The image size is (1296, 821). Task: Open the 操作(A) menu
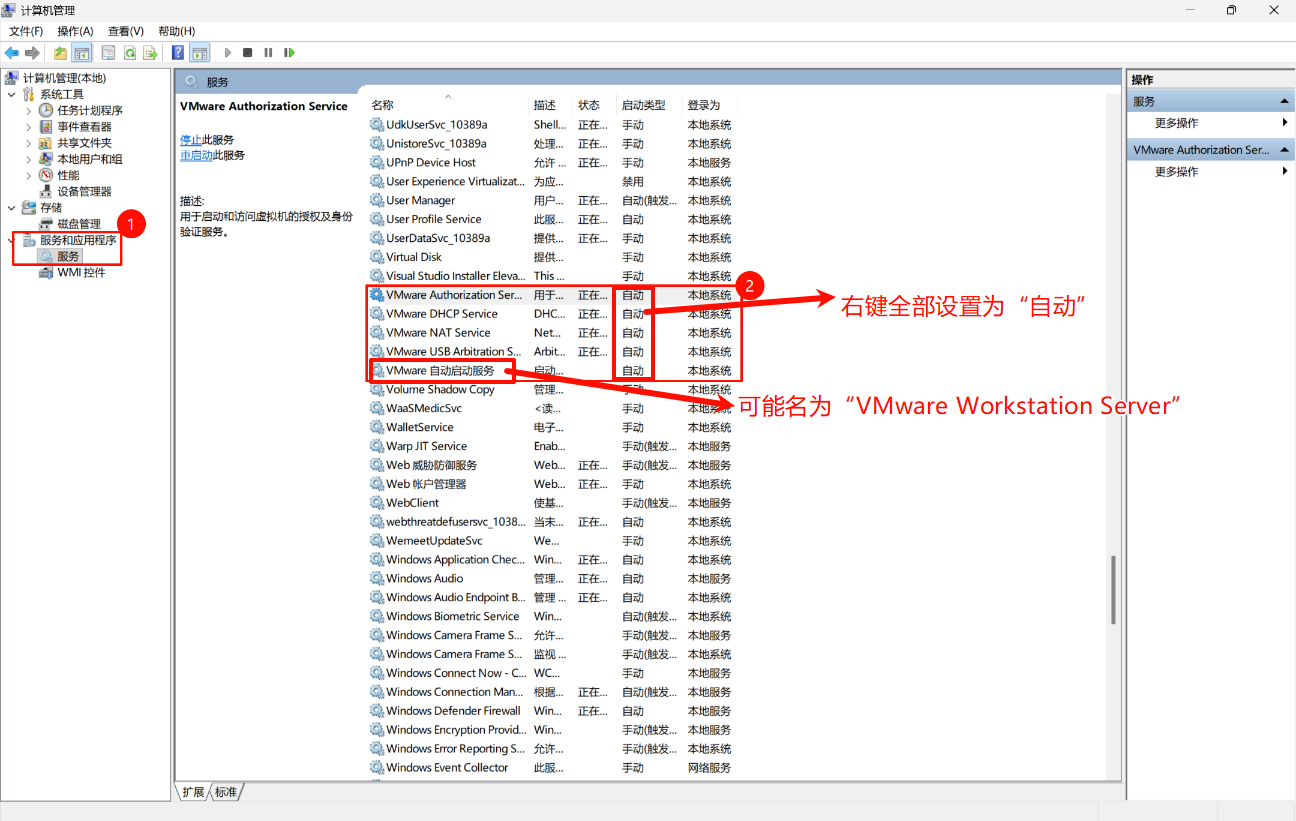click(x=75, y=31)
